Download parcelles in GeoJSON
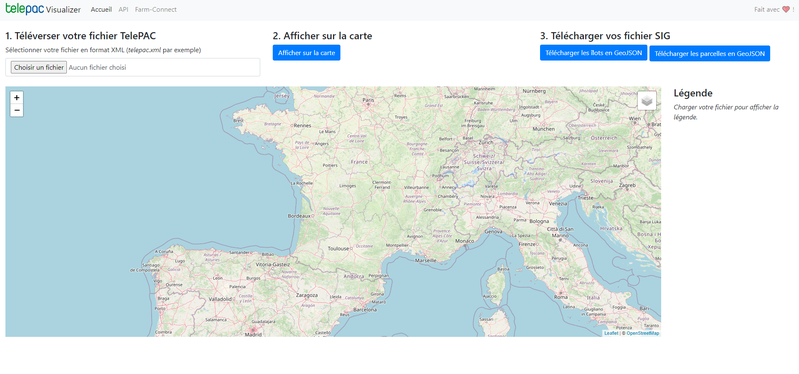799x374 pixels. (x=709, y=54)
